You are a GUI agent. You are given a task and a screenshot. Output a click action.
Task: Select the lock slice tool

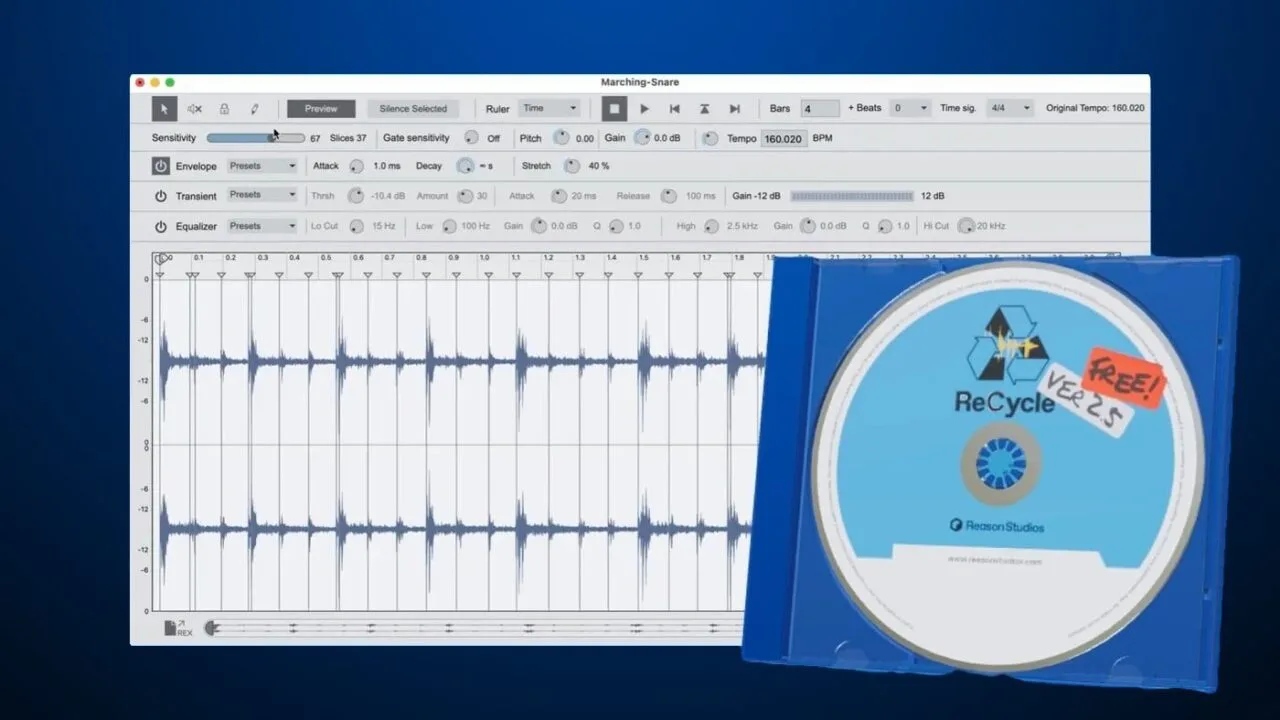tap(224, 108)
